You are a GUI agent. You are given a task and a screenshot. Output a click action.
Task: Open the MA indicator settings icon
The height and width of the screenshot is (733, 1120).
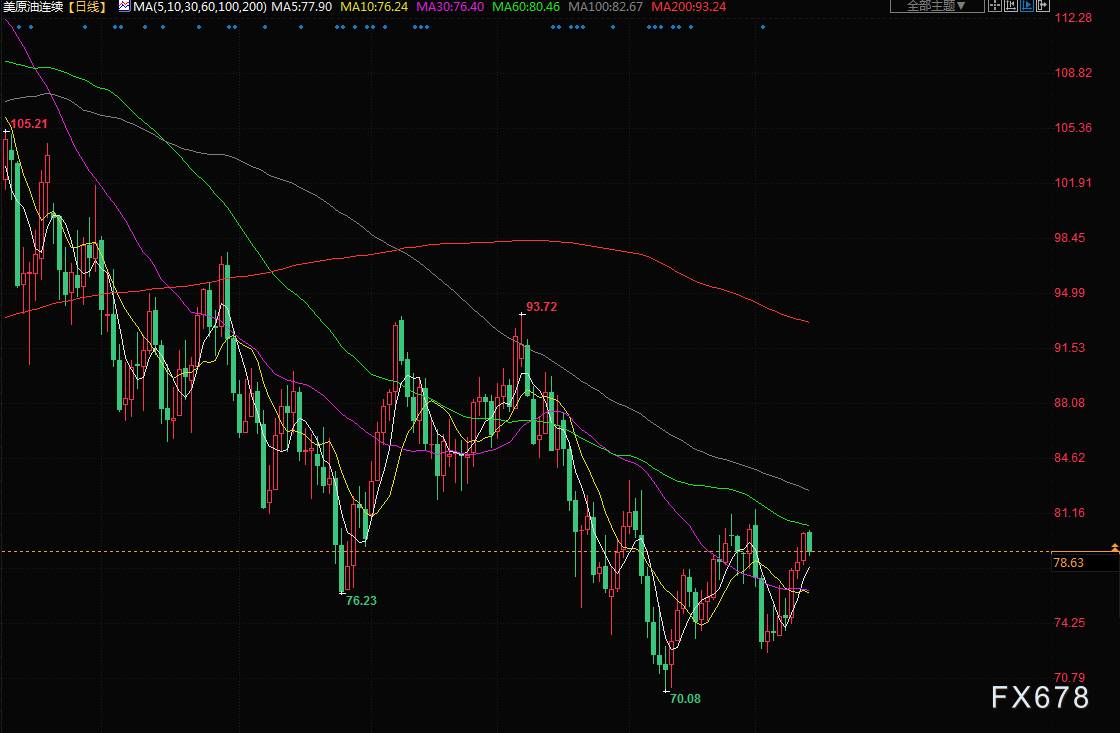(x=124, y=6)
